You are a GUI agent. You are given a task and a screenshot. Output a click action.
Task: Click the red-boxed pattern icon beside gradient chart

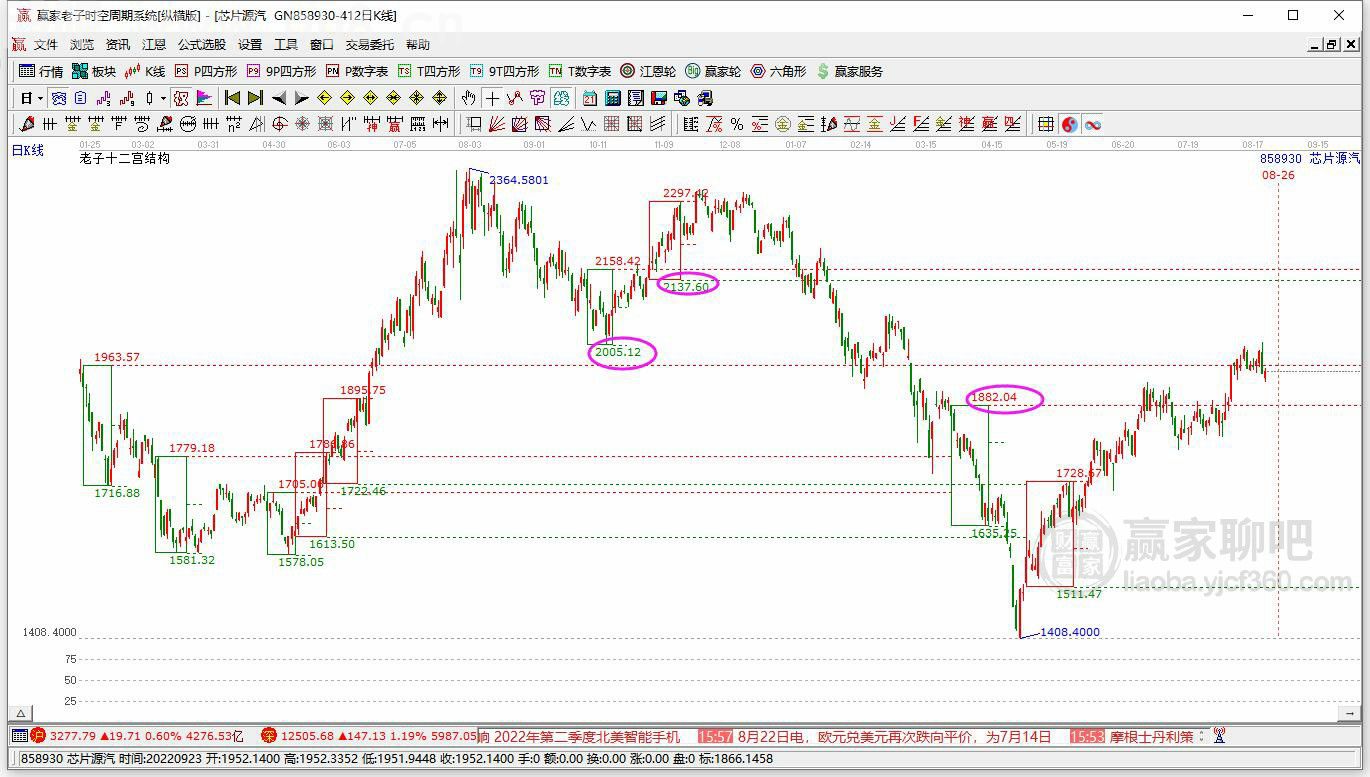coord(180,98)
